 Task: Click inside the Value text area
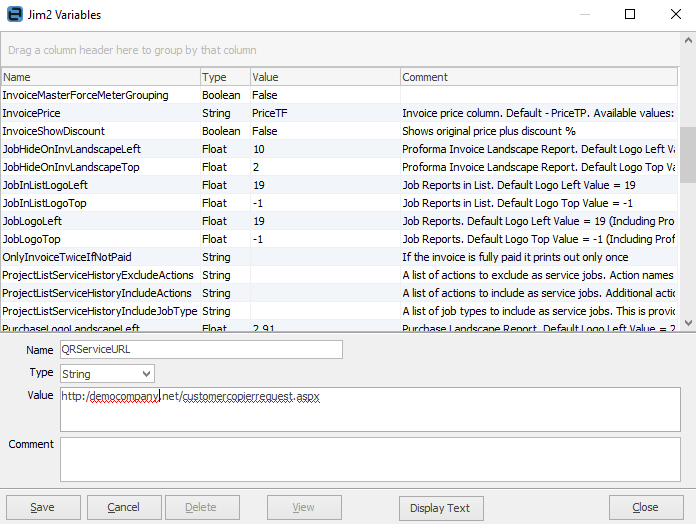[368, 410]
